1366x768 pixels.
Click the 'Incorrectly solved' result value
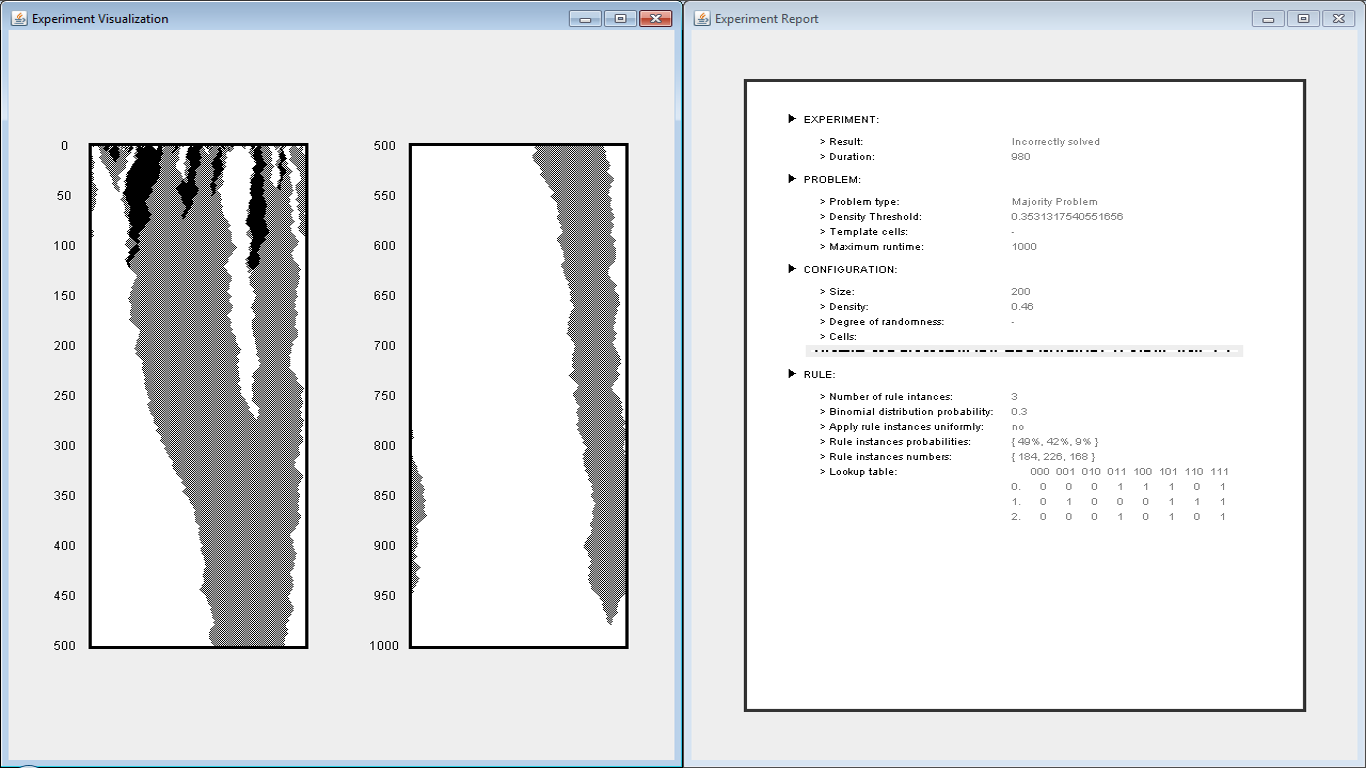pyautogui.click(x=1055, y=142)
